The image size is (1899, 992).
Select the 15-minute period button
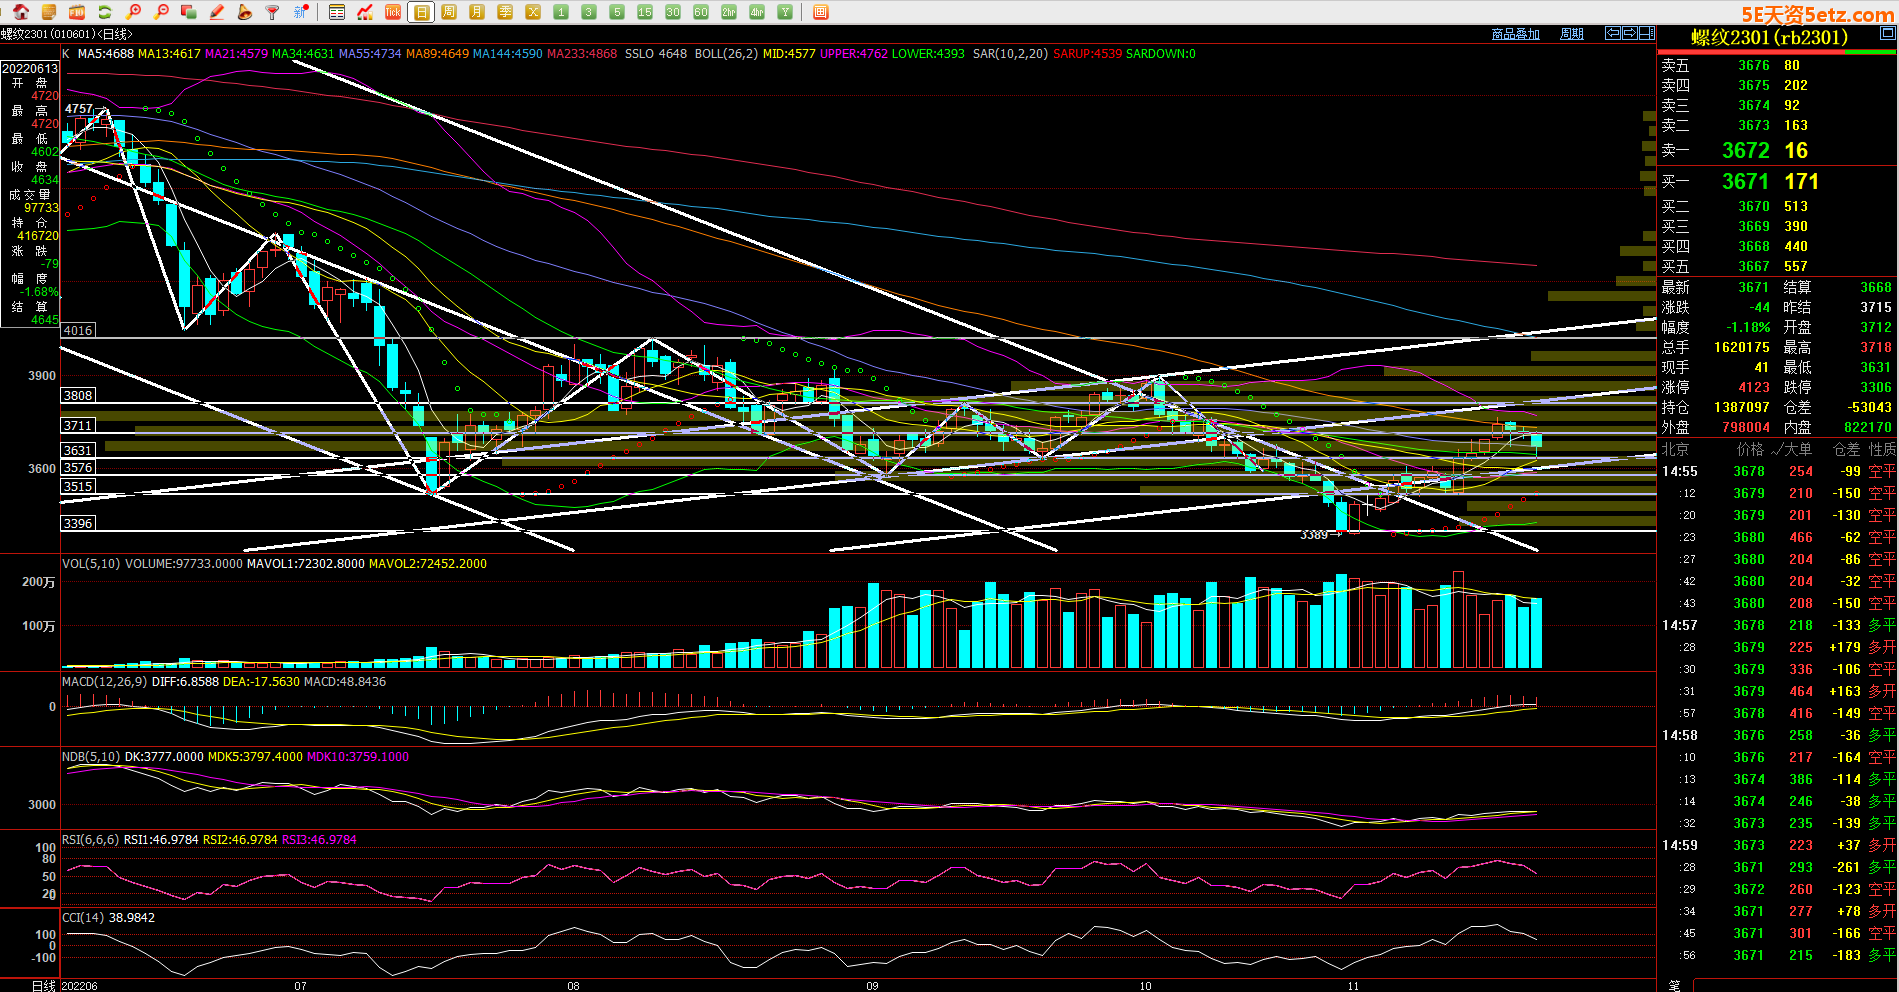[x=645, y=12]
